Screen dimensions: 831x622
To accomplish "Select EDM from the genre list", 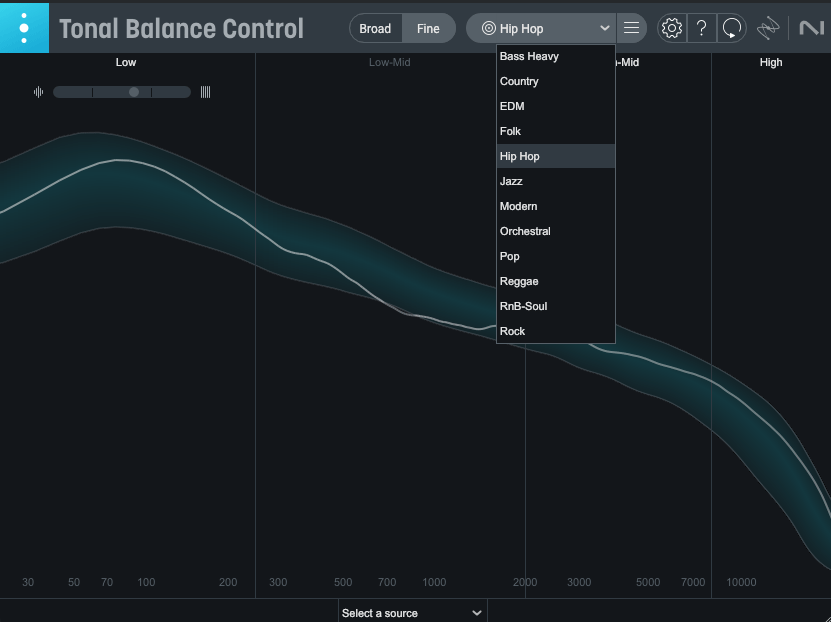I will [555, 106].
